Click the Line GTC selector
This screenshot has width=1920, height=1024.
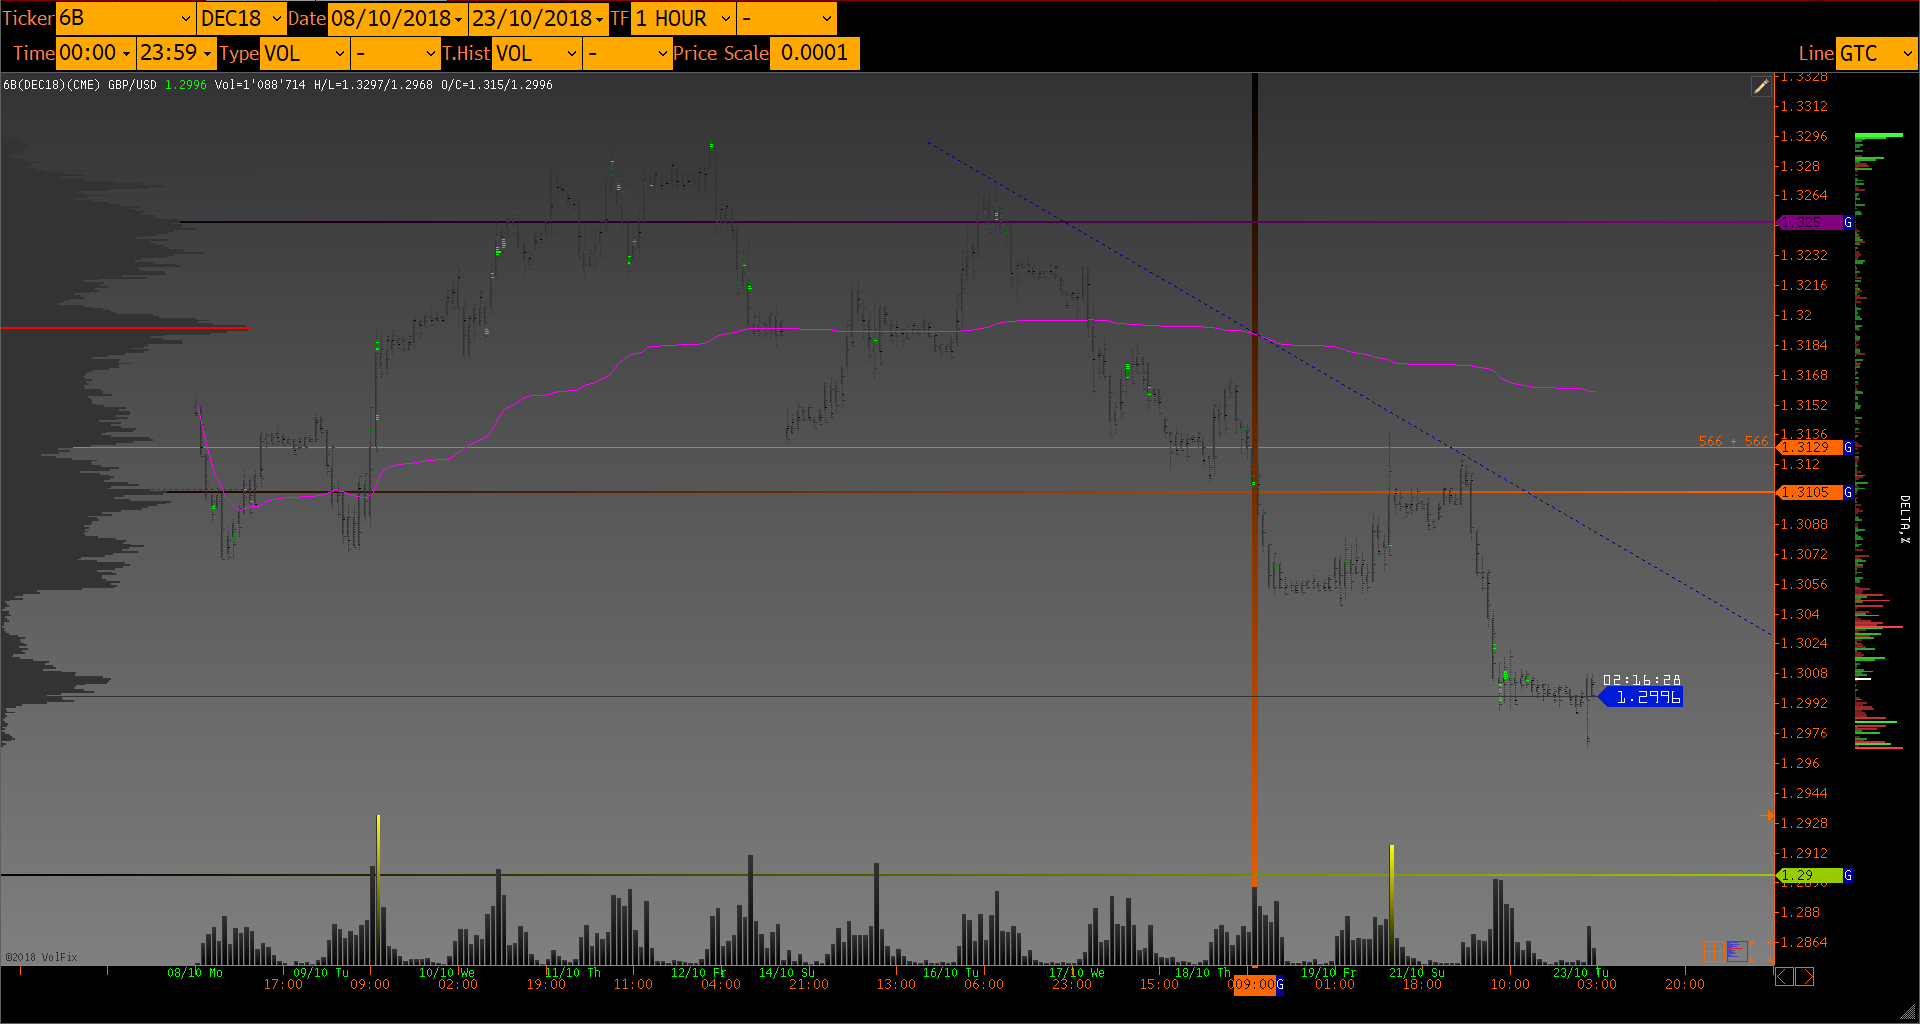(x=1876, y=53)
